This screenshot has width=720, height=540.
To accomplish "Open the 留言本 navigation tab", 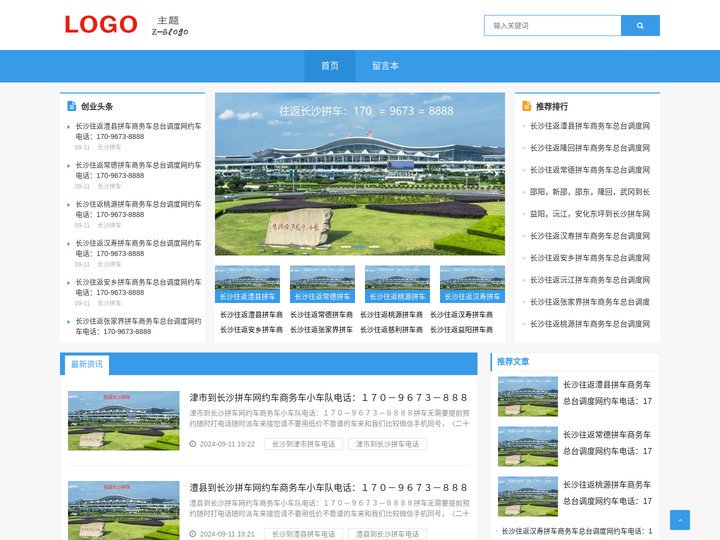I will (385, 66).
